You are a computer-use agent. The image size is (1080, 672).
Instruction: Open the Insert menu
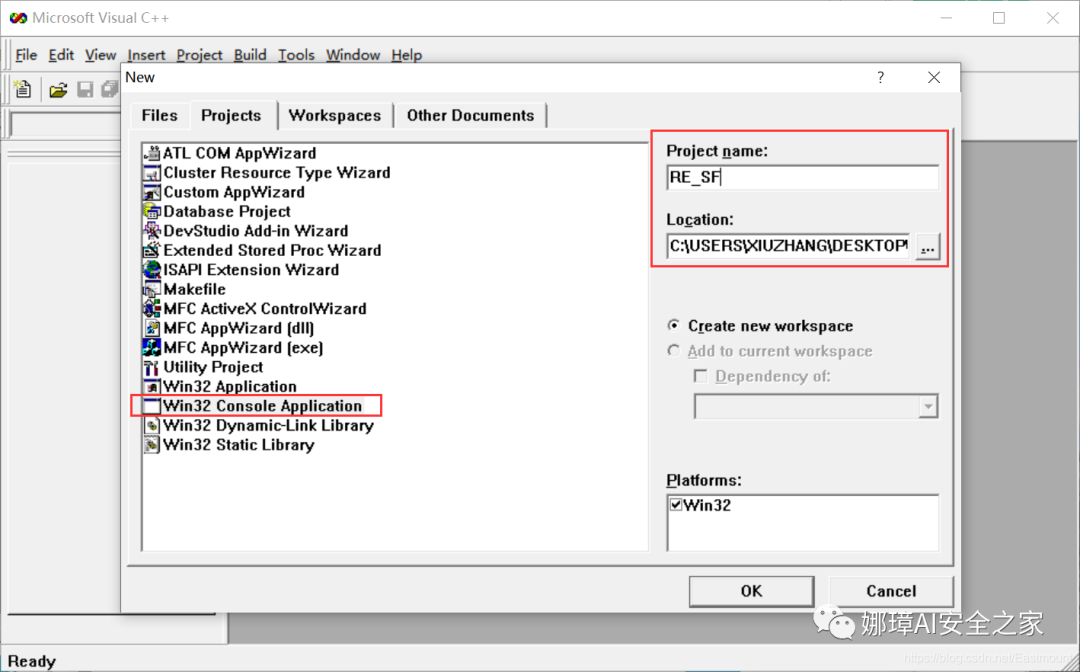coord(146,55)
